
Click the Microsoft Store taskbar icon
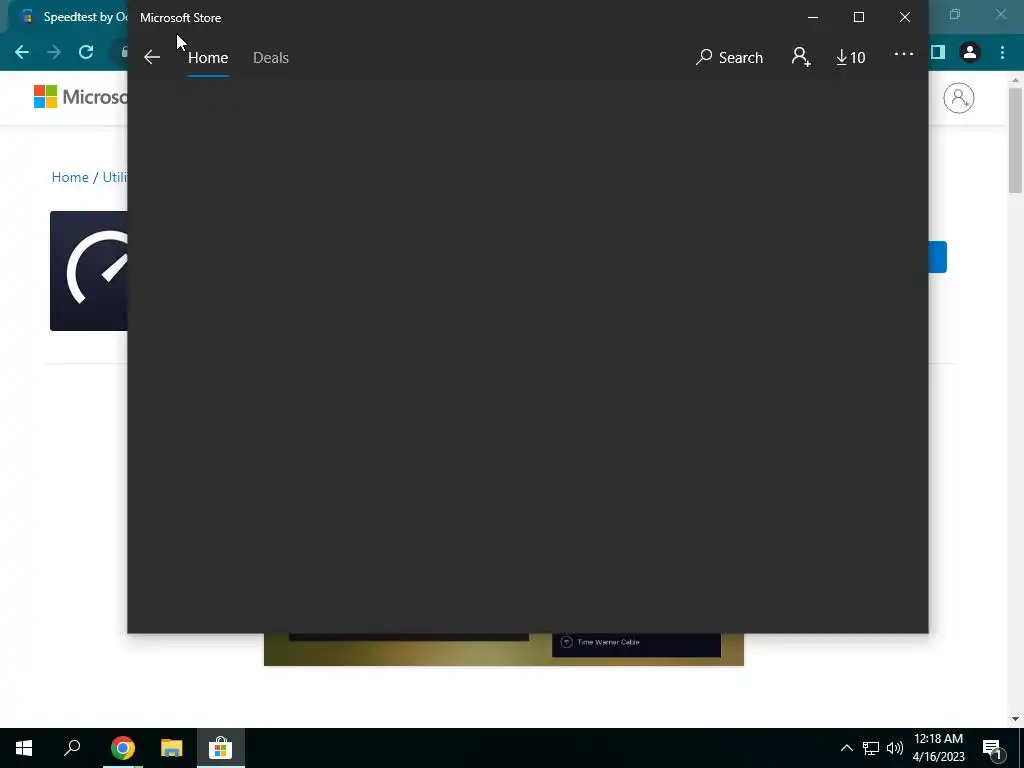(221, 748)
